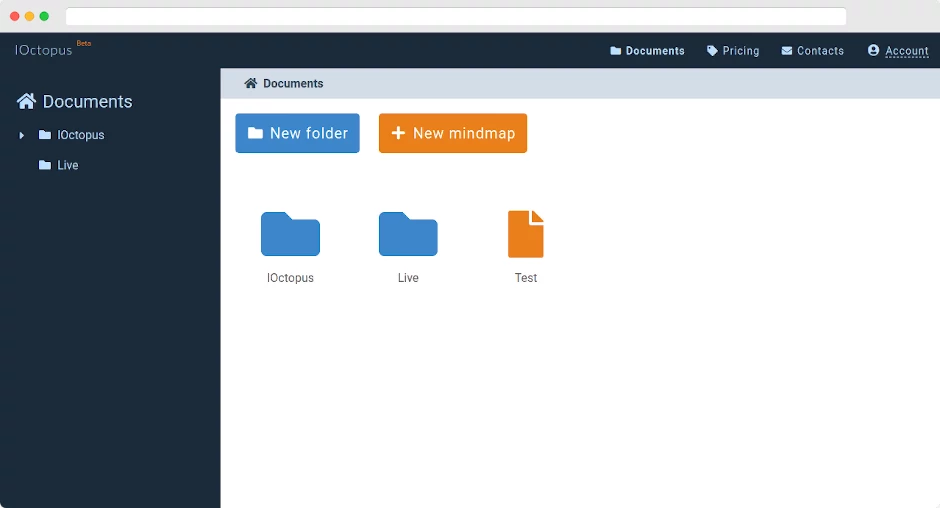The width and height of the screenshot is (940, 508).
Task: Click the red close window button
Action: tap(15, 16)
